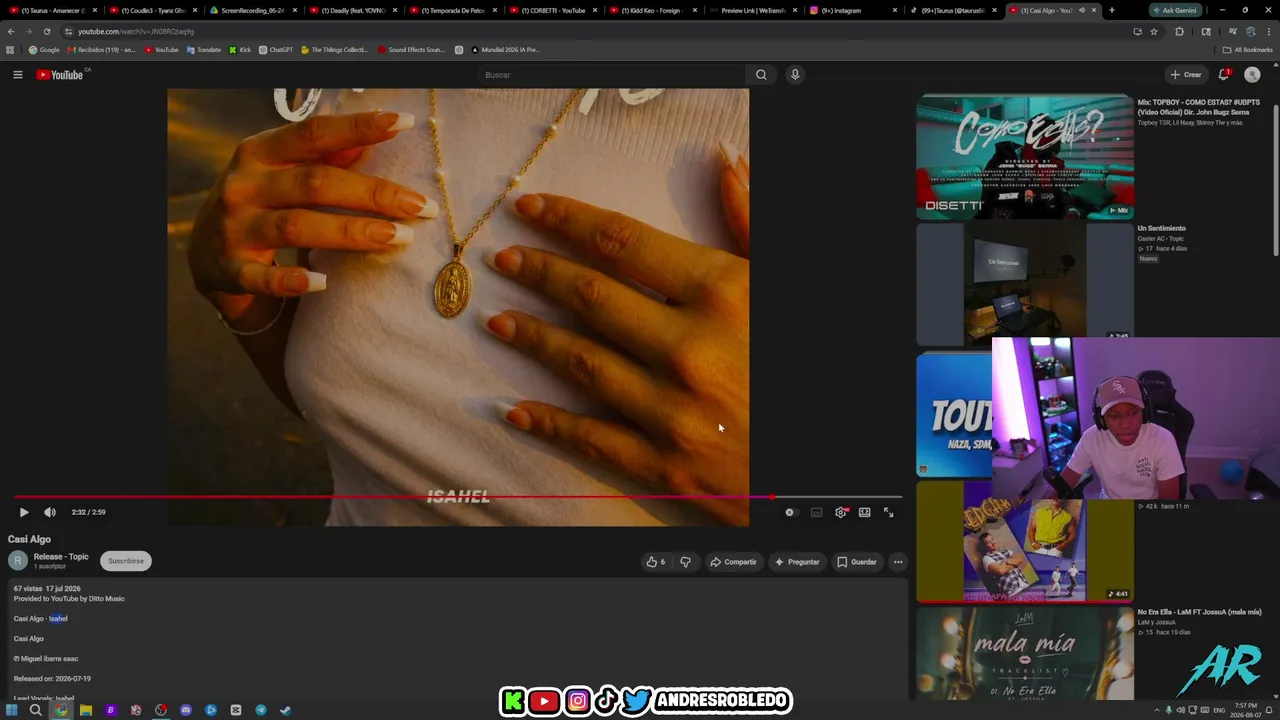Click the address bar URL
This screenshot has width=1280, height=720.
[x=136, y=31]
